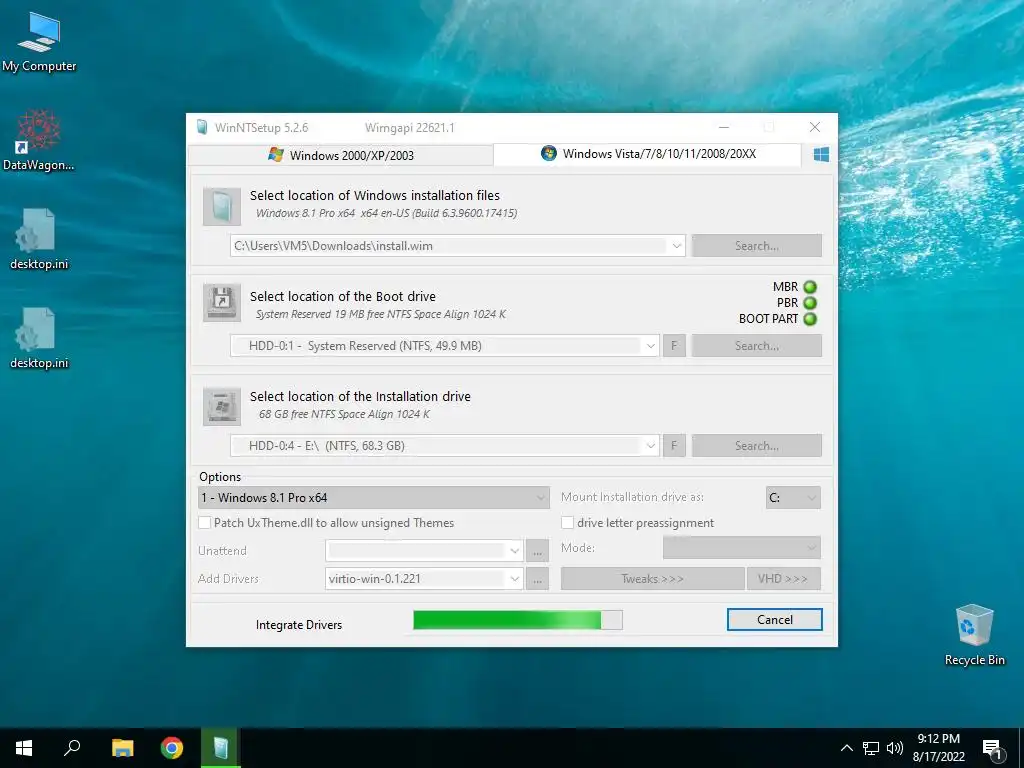Toggle drive letter preassignment checkbox
Screen dimensions: 1024x768
point(568,522)
